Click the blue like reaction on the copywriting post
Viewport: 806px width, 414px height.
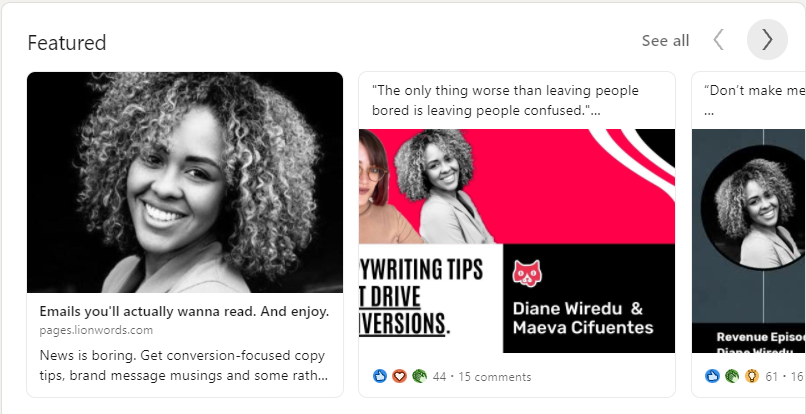click(x=379, y=376)
